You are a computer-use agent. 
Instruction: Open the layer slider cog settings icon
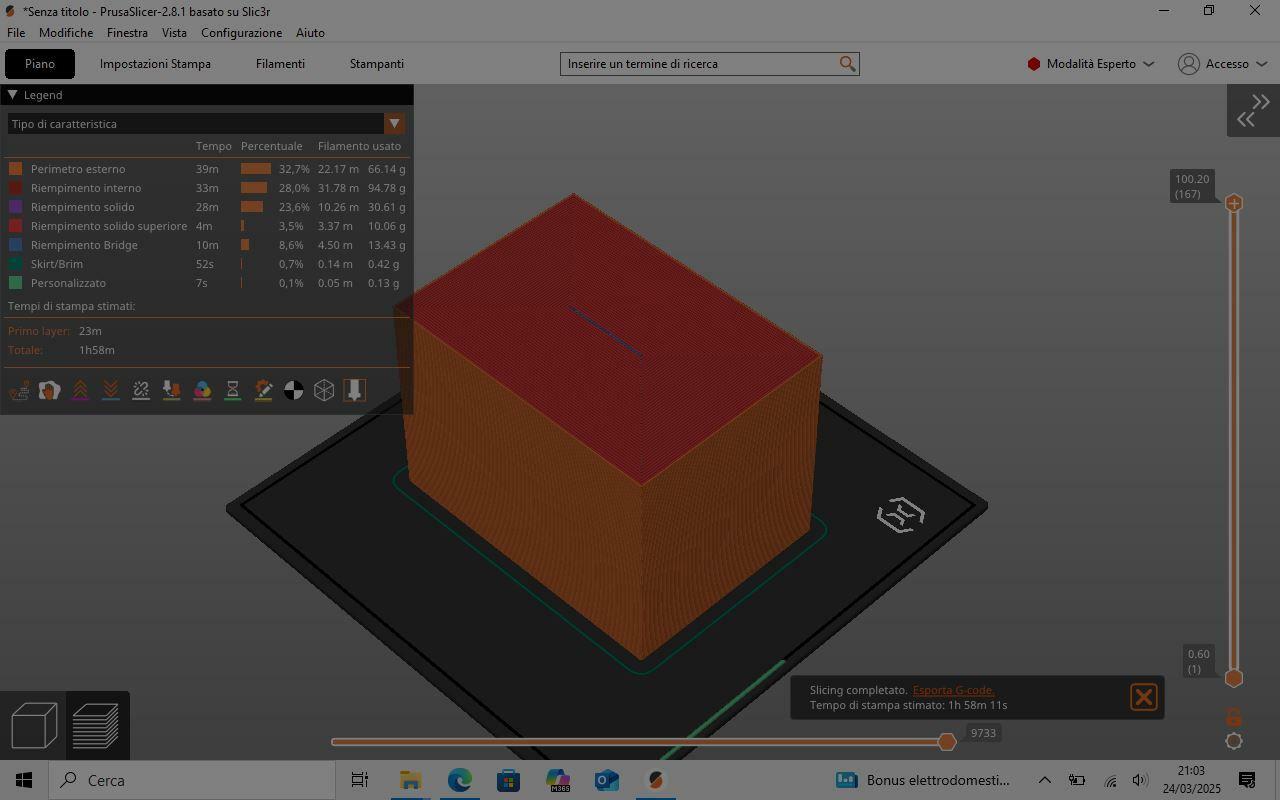tap(1234, 741)
